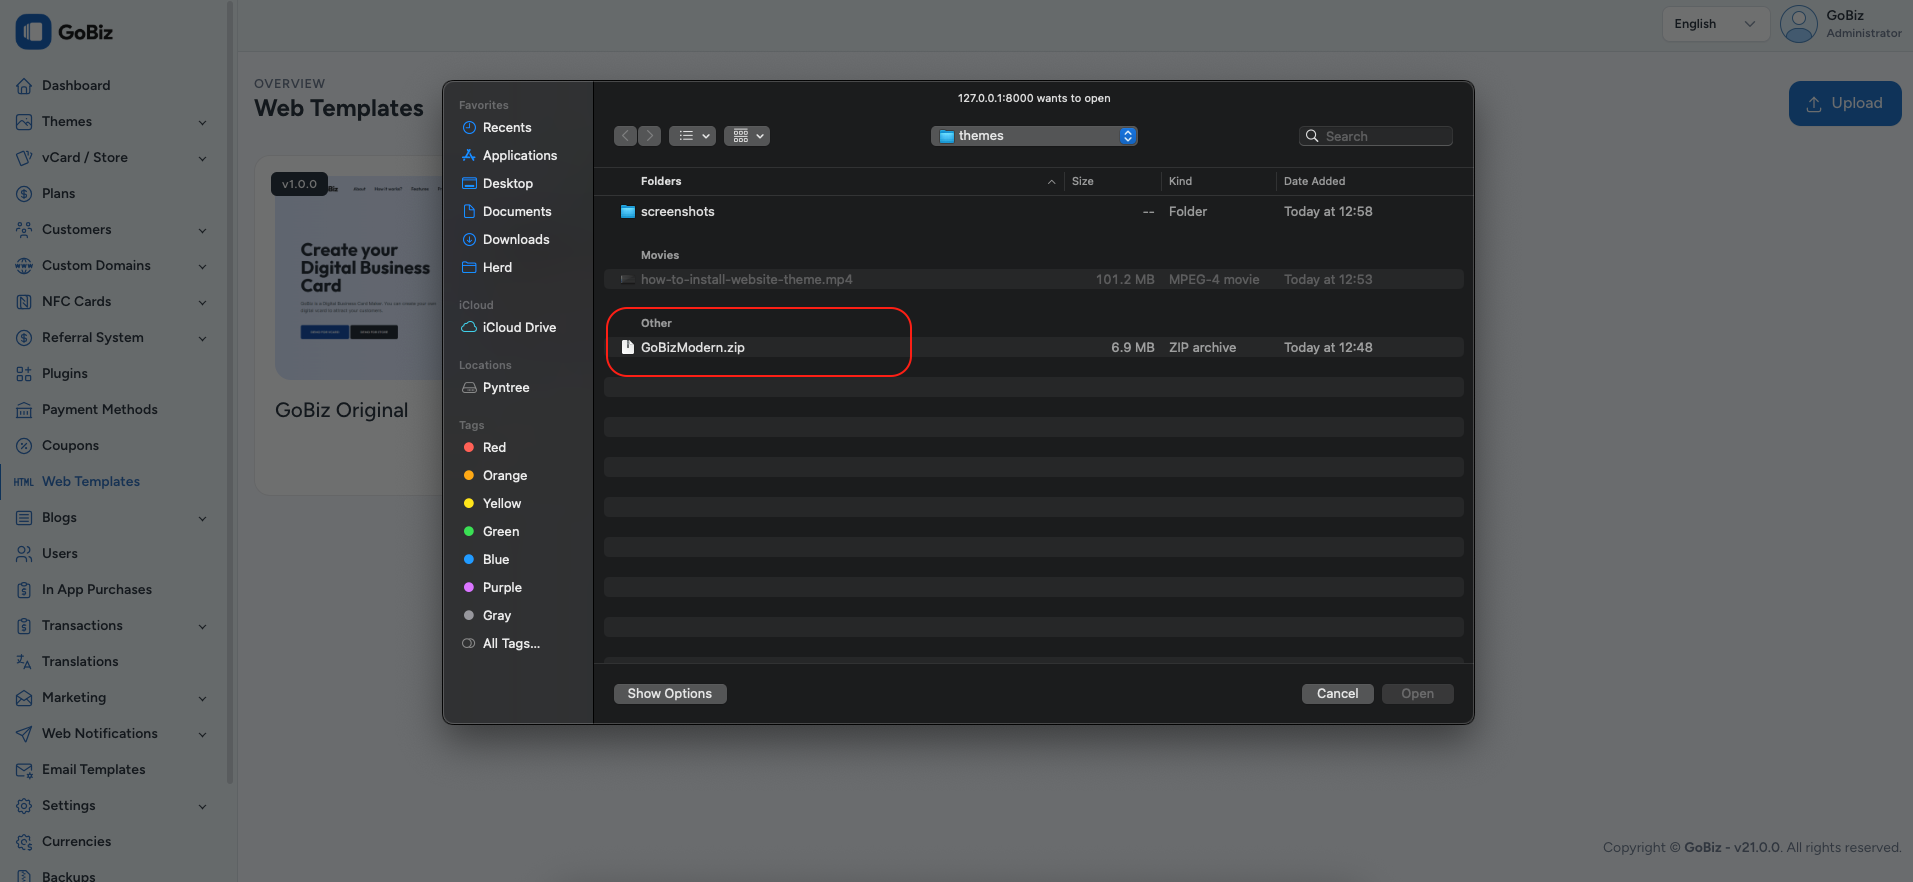Open the themes folder path popup

pos(1034,136)
